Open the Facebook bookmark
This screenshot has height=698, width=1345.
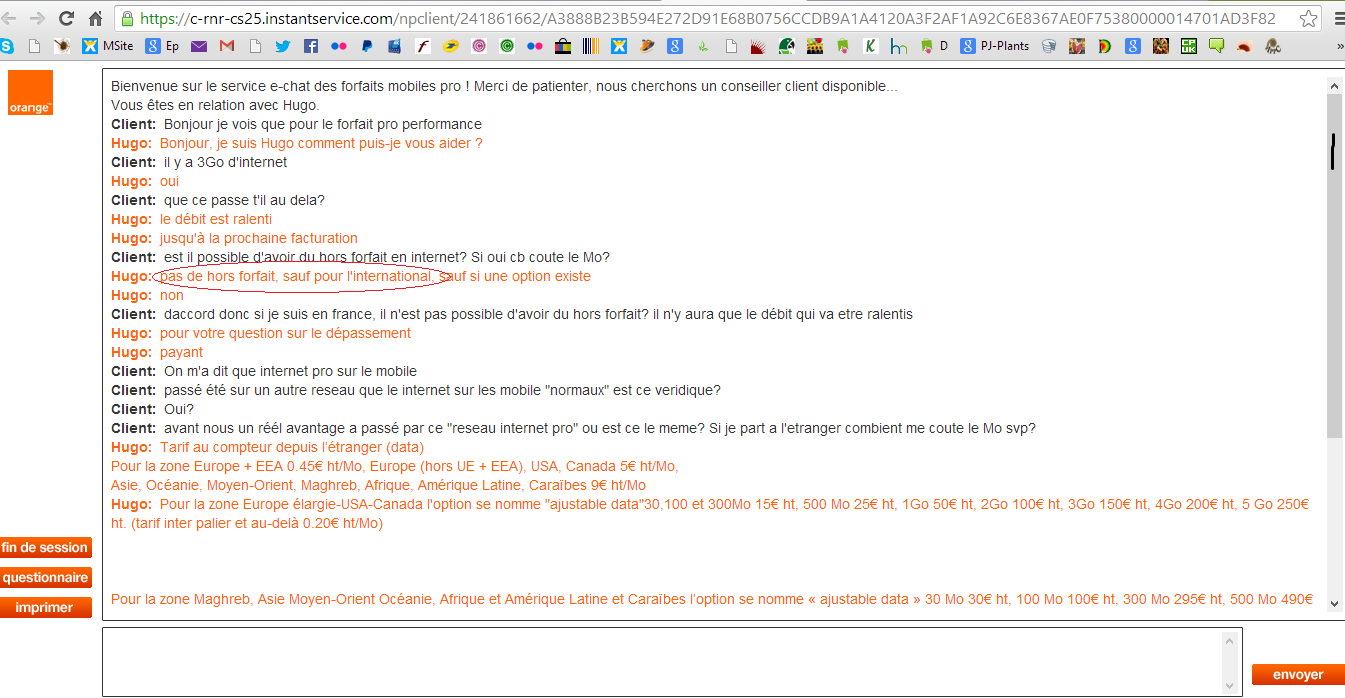coord(311,46)
